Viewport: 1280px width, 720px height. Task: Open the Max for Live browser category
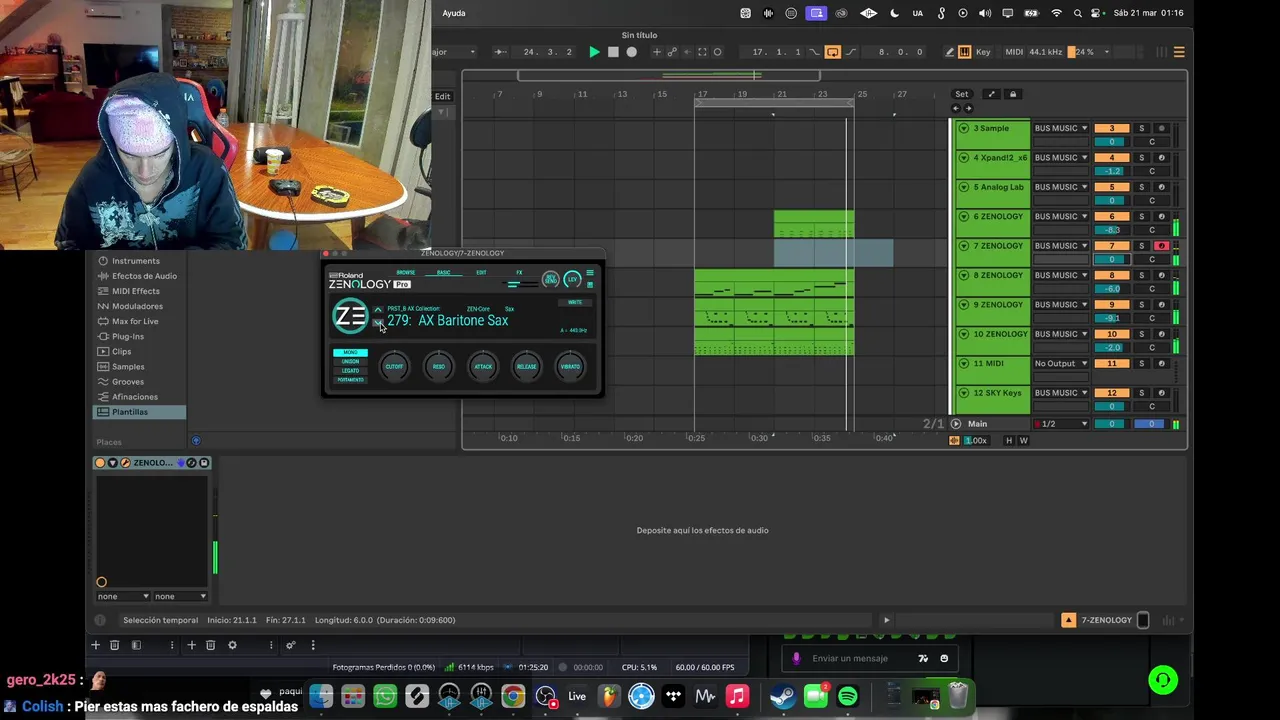(135, 321)
